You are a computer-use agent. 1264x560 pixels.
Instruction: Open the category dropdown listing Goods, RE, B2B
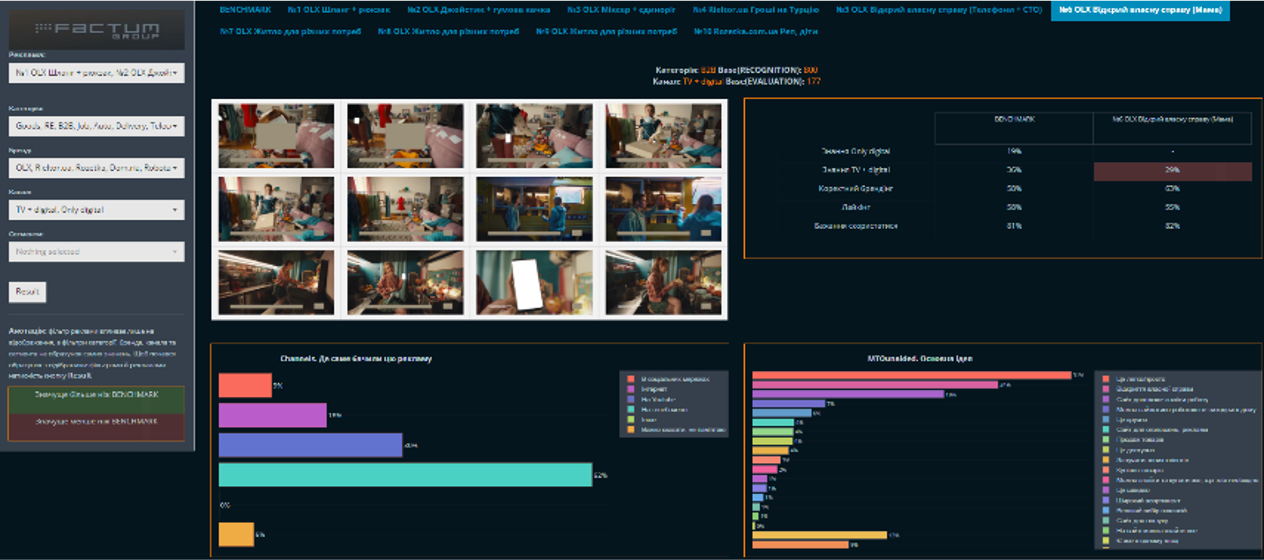[96, 126]
